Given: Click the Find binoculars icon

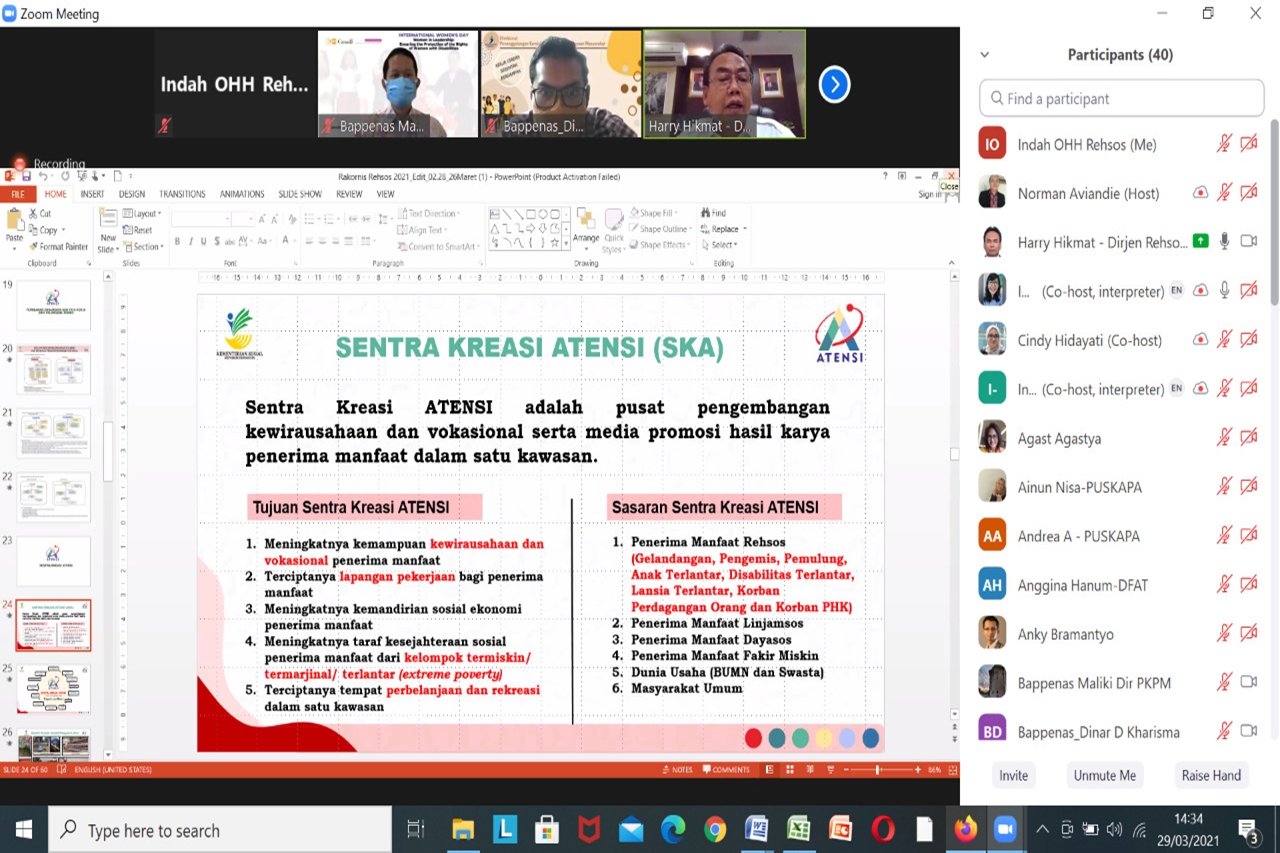Looking at the screenshot, I should point(706,213).
